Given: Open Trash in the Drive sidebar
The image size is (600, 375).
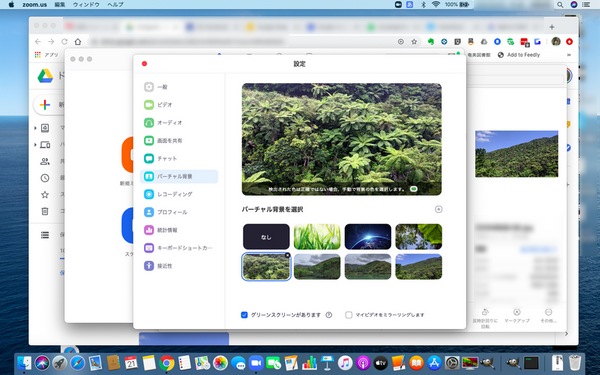Looking at the screenshot, I should click(45, 211).
